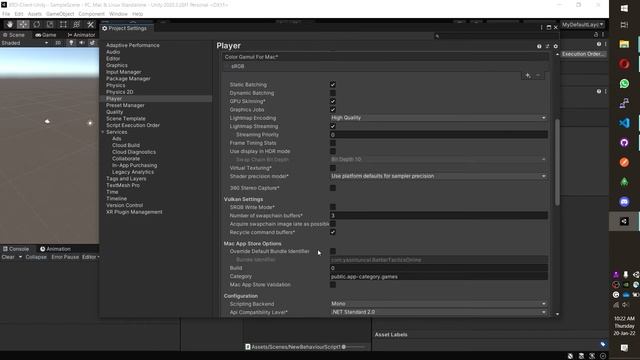Add a color gamut with plus button
The height and width of the screenshot is (360, 640).
tap(527, 76)
